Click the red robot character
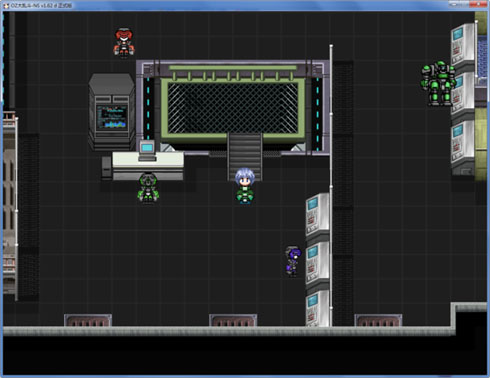 (x=124, y=42)
